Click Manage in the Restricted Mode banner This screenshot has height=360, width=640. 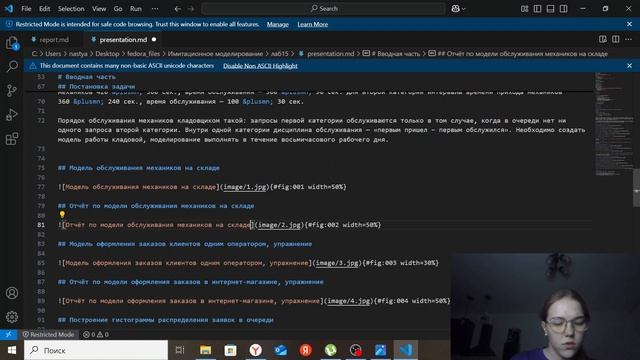point(278,24)
